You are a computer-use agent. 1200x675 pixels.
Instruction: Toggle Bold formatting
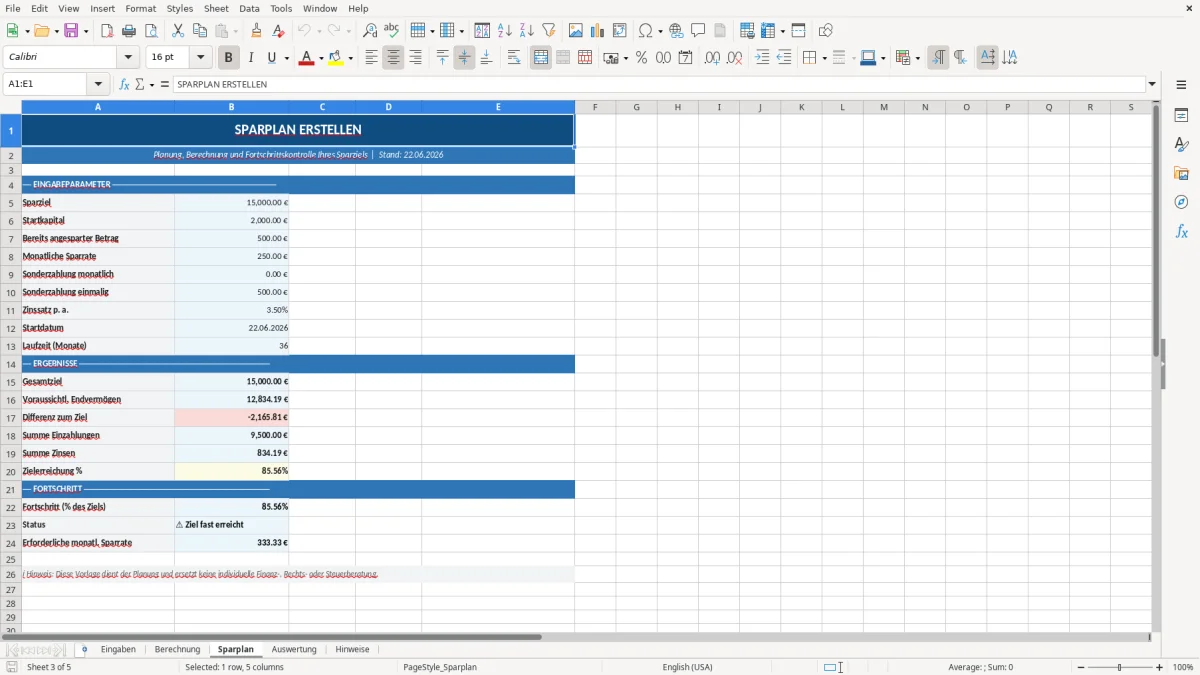coord(228,58)
